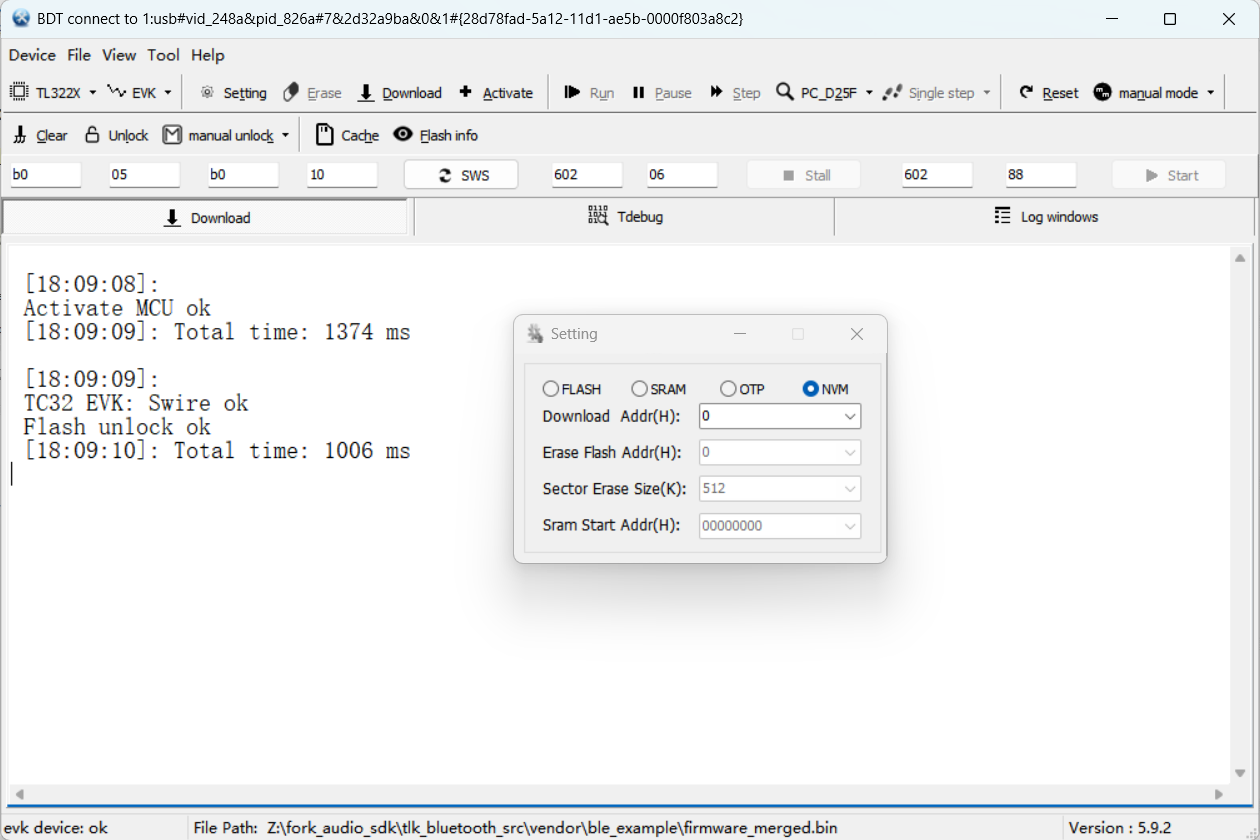Click the SWS button
The width and height of the screenshot is (1260, 840).
tap(461, 175)
